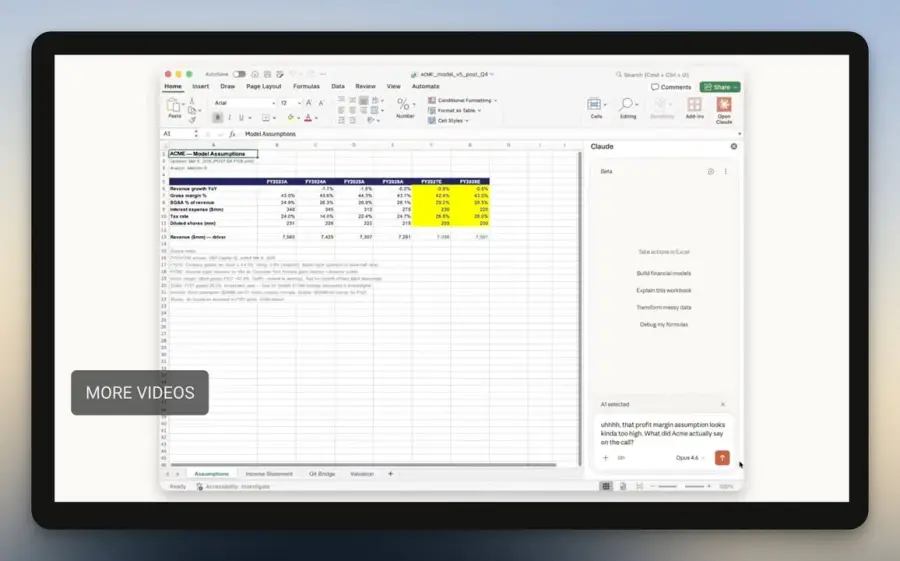
Task: Select cell A1 'ACME — Model Assumptions'
Action: coord(213,154)
